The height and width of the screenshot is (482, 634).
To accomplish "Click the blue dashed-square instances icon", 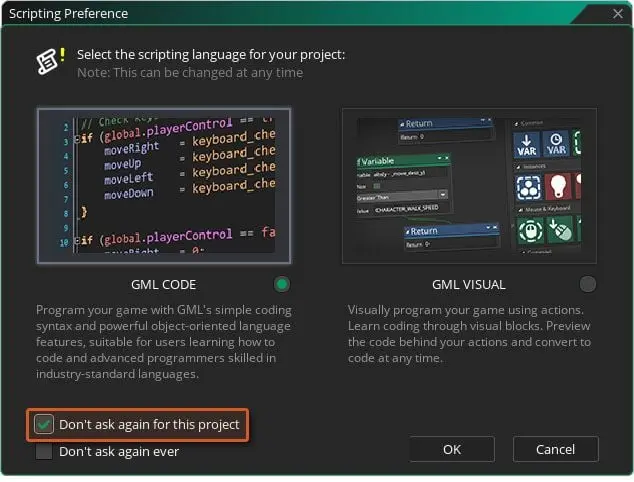I will tap(527, 188).
